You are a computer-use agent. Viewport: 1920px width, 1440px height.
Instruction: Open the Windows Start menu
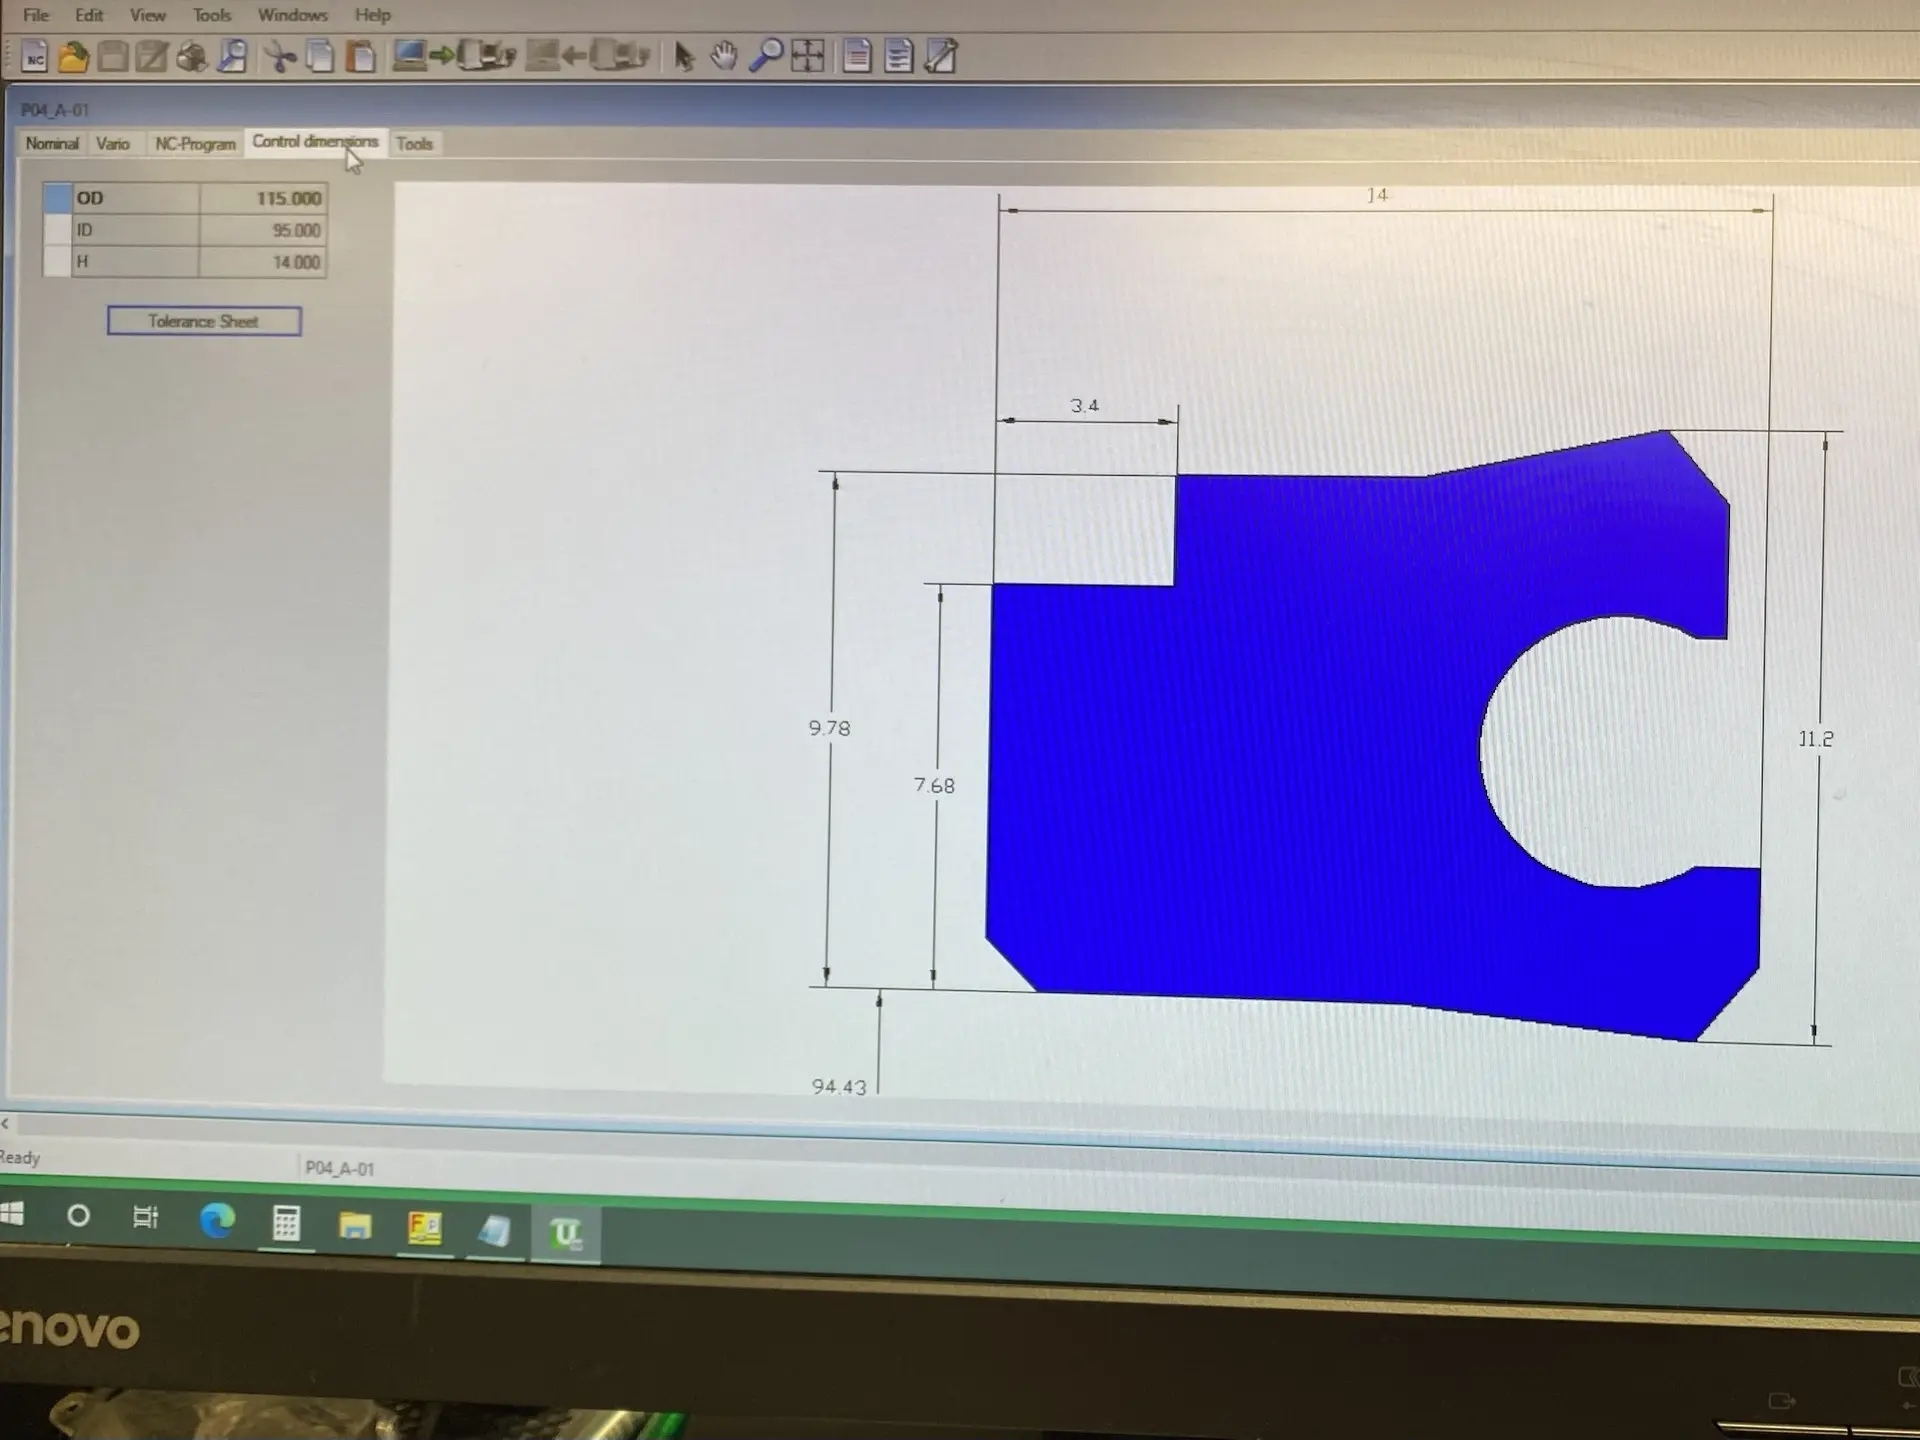click(x=11, y=1214)
